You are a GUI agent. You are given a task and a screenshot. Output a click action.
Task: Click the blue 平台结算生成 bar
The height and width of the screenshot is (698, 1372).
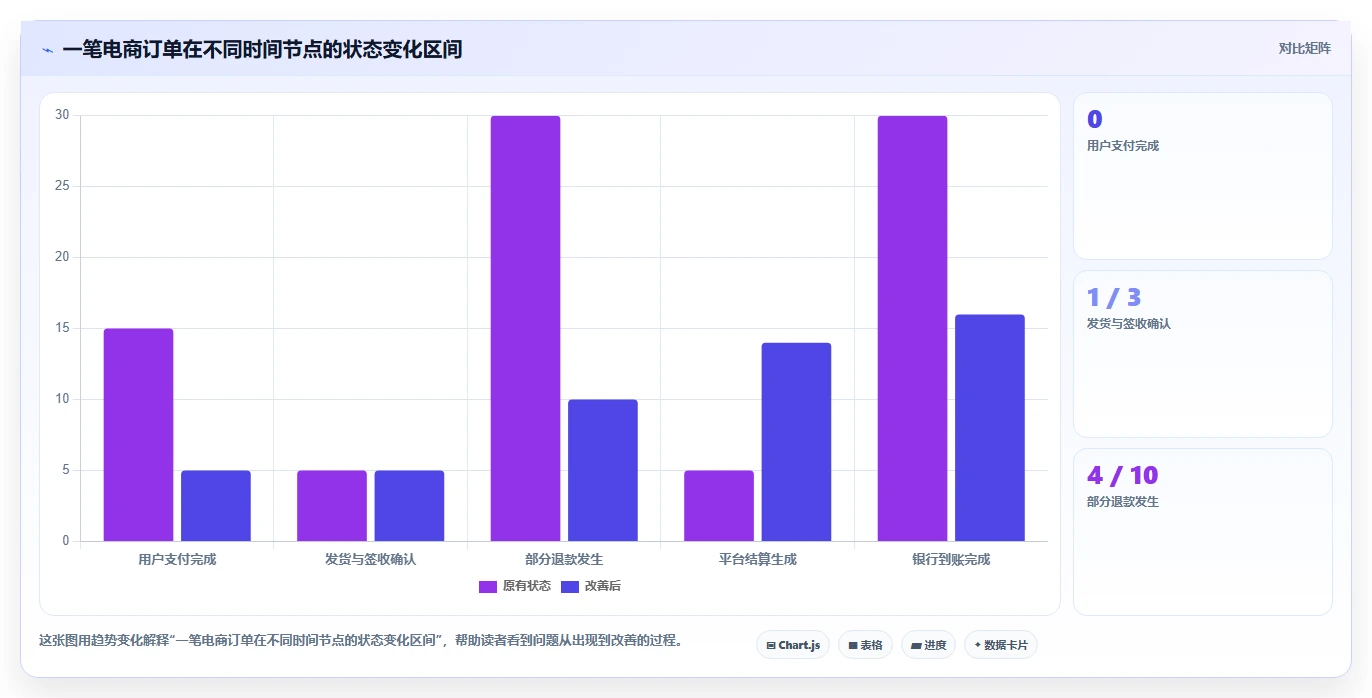click(796, 442)
